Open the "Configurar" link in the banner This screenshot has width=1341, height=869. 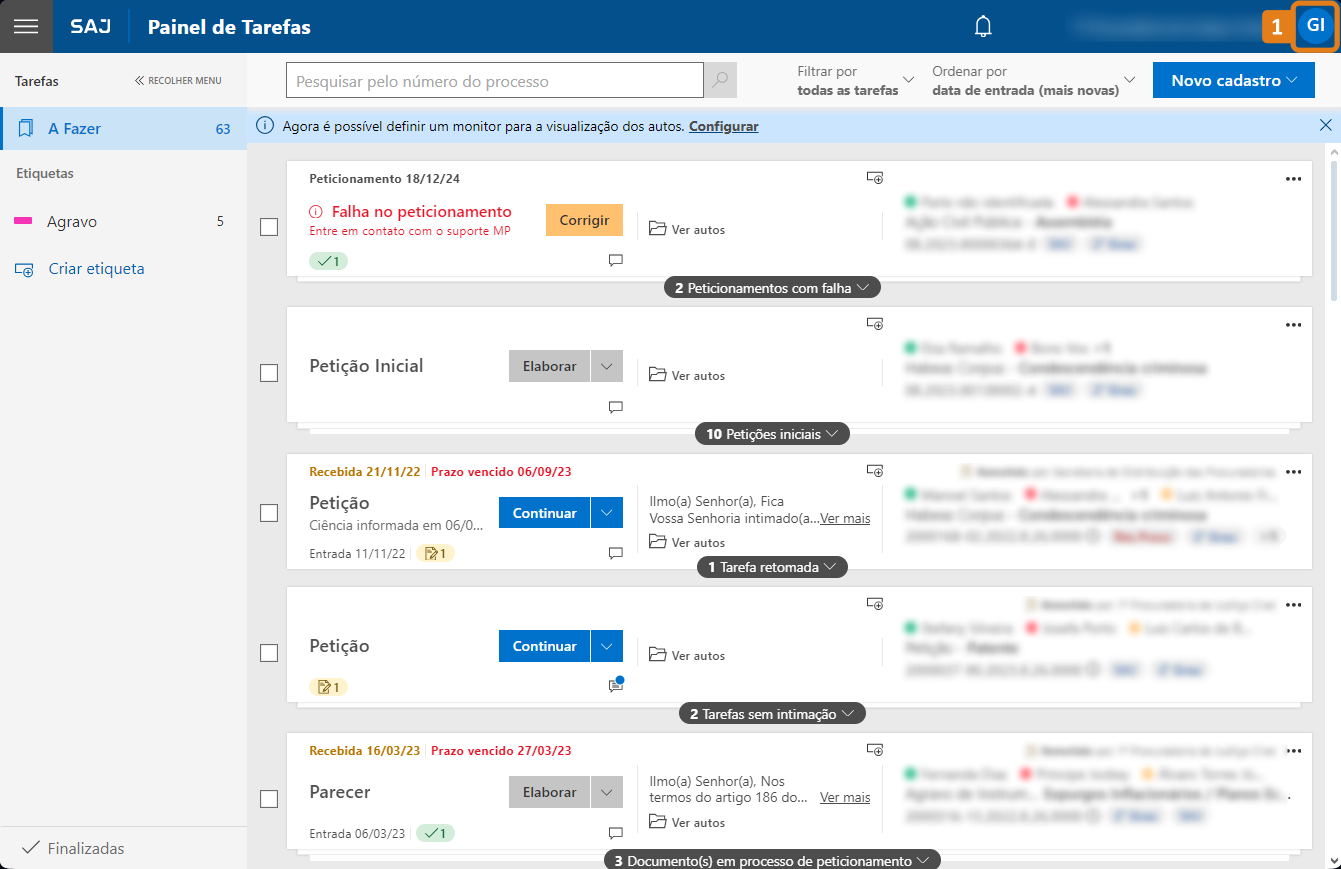pyautogui.click(x=723, y=126)
